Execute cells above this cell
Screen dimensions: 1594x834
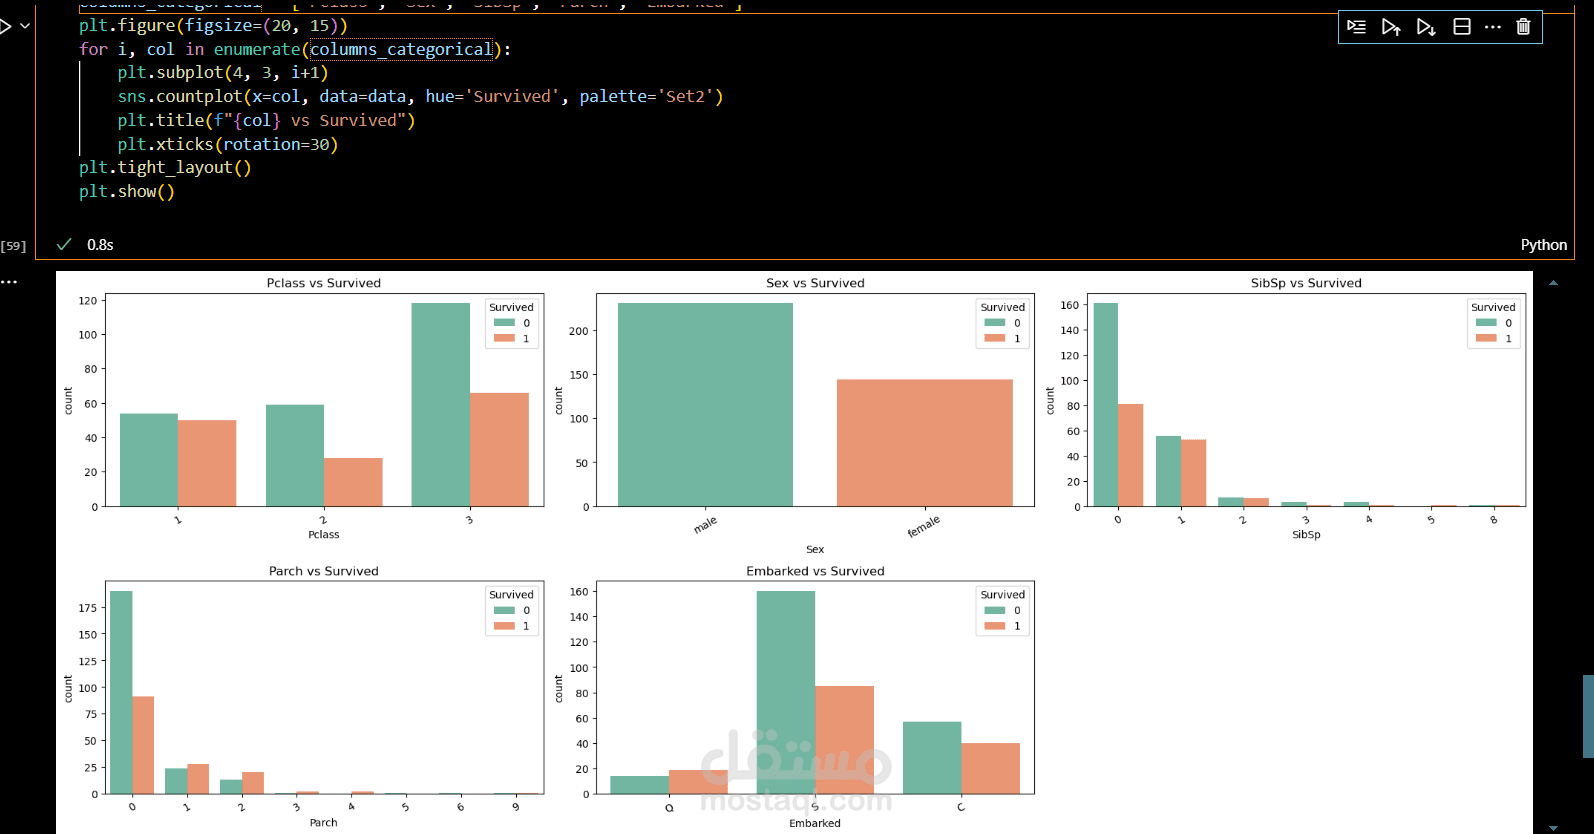pyautogui.click(x=1391, y=27)
